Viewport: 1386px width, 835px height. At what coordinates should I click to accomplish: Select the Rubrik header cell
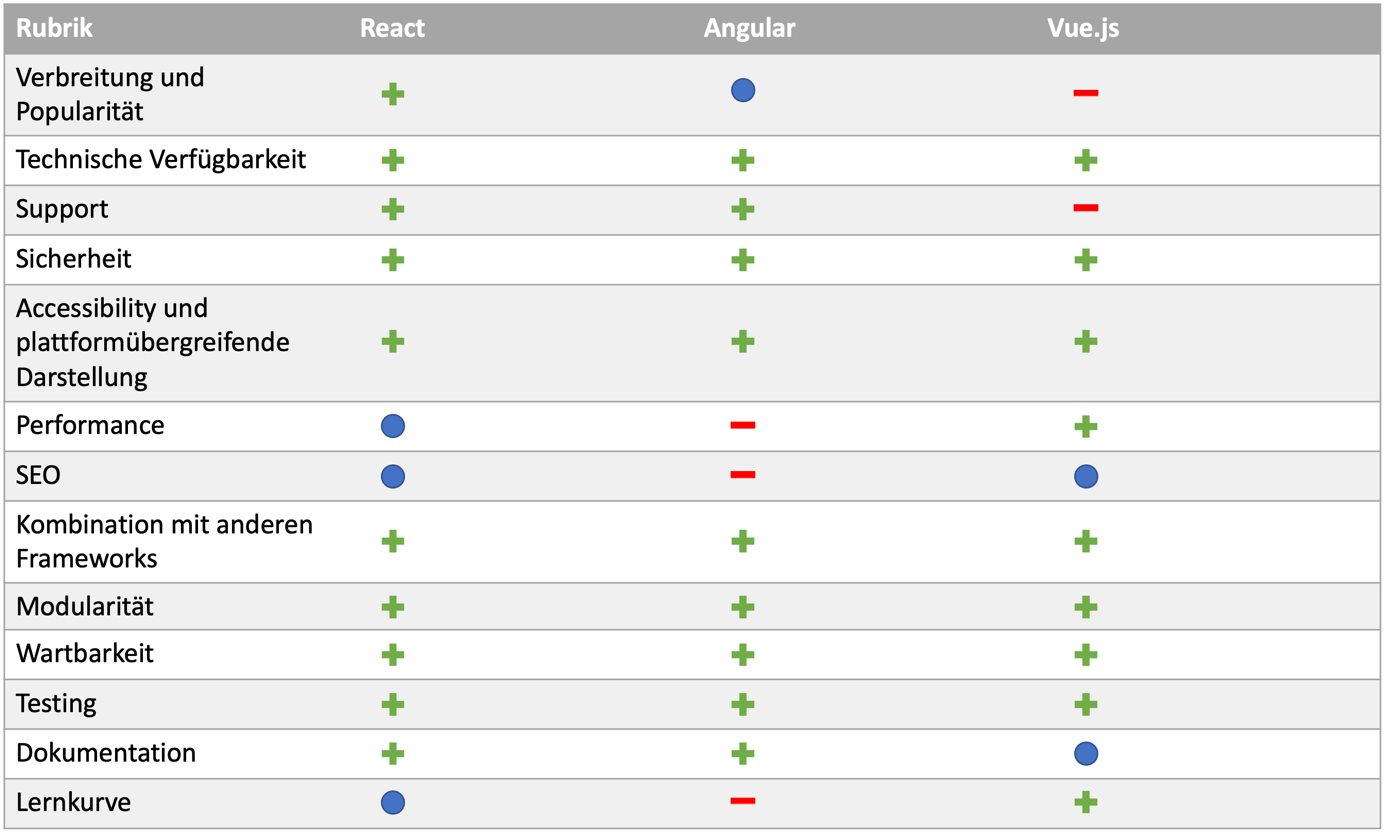tap(54, 28)
